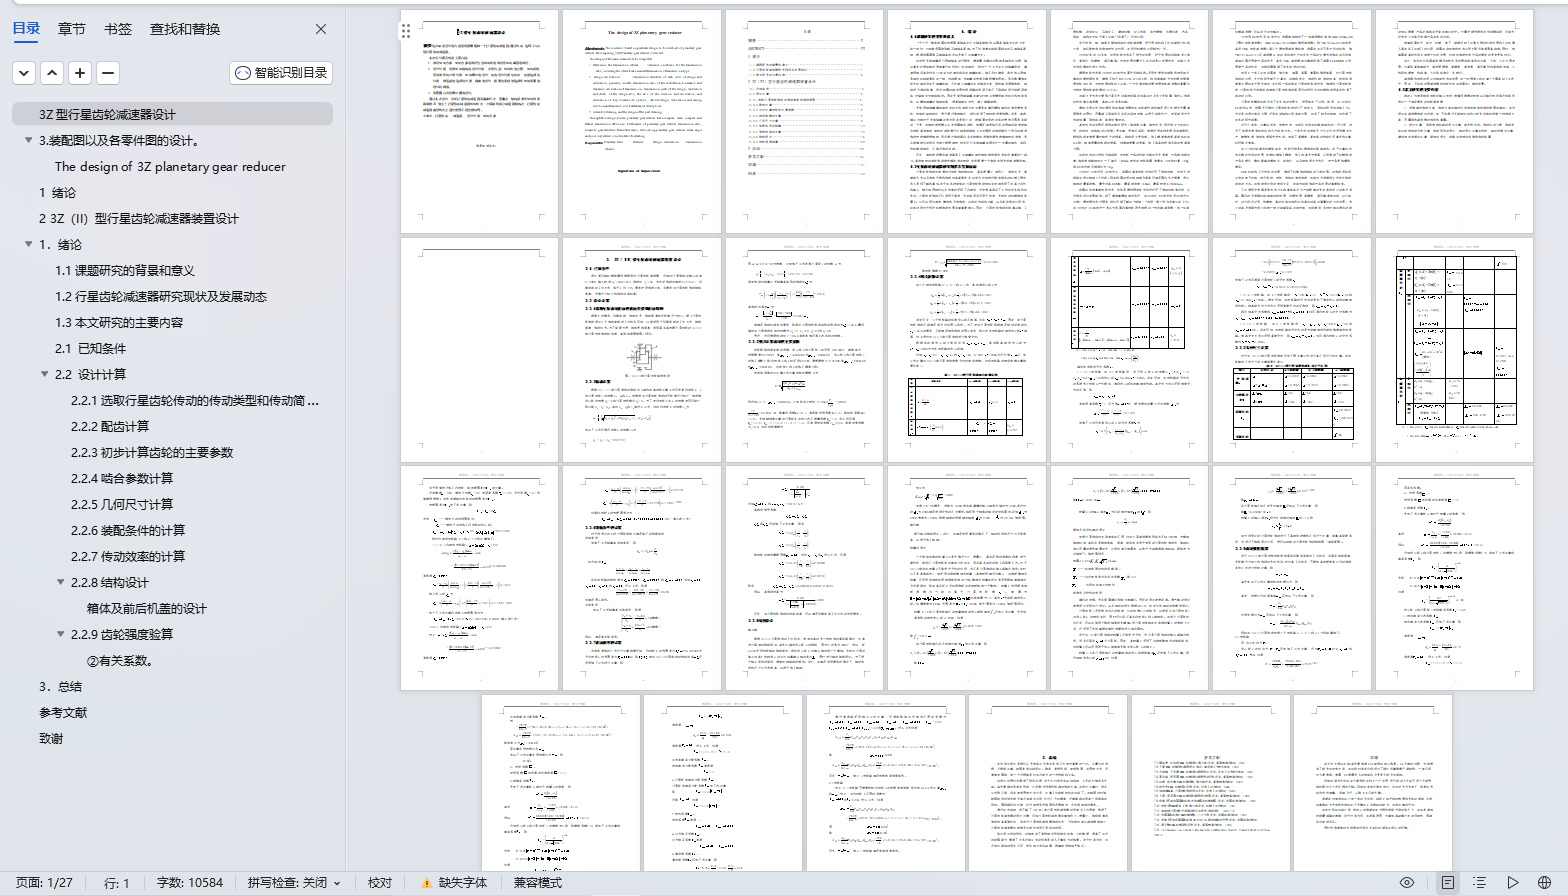Toggle eye protection mode in status bar
This screenshot has height=896, width=1568.
pyautogui.click(x=1407, y=883)
